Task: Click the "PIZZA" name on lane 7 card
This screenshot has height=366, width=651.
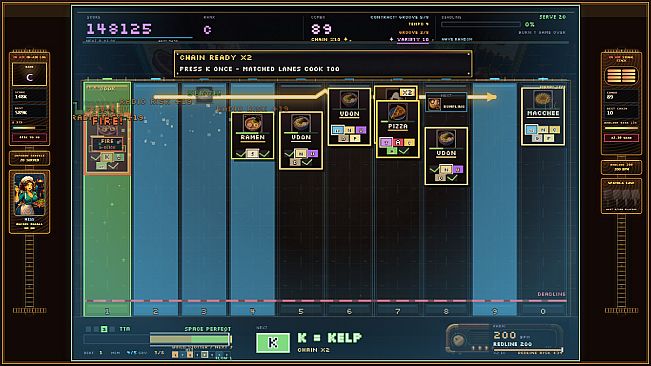Action: tap(398, 126)
